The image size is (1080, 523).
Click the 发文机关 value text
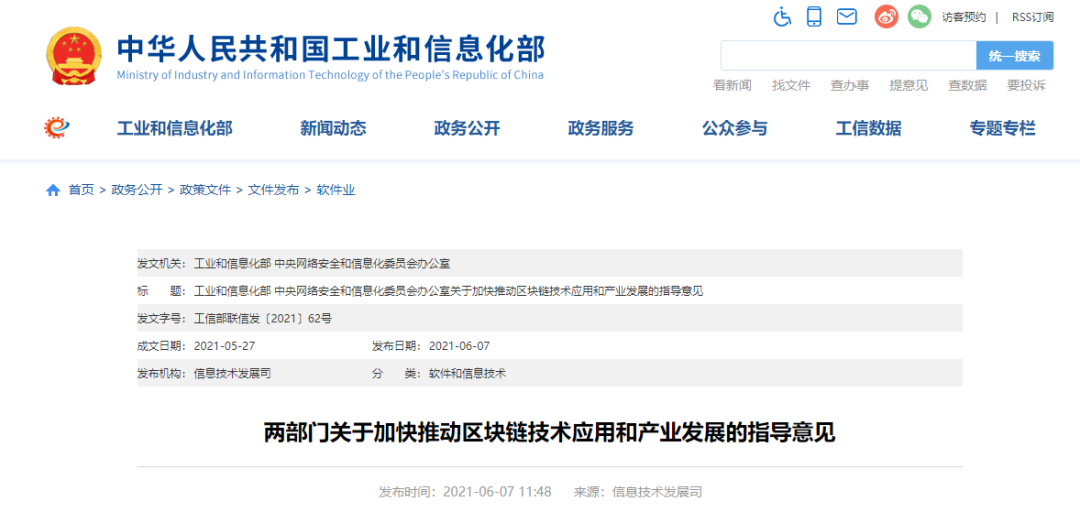322,263
